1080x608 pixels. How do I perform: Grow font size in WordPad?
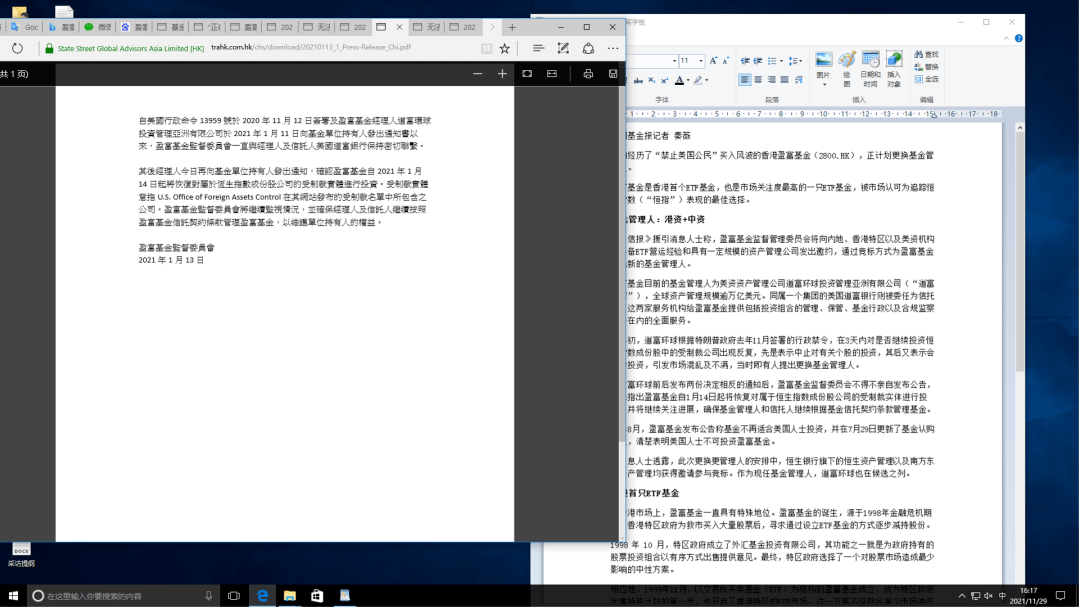coord(713,61)
